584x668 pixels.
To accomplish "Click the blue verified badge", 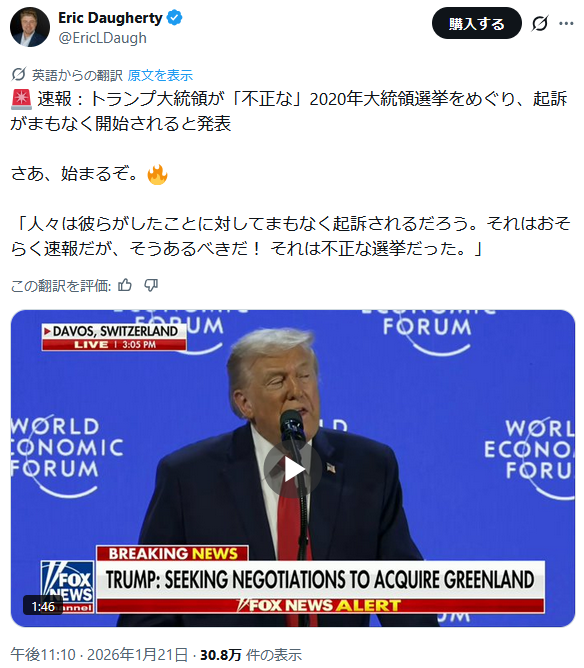I will pos(174,18).
